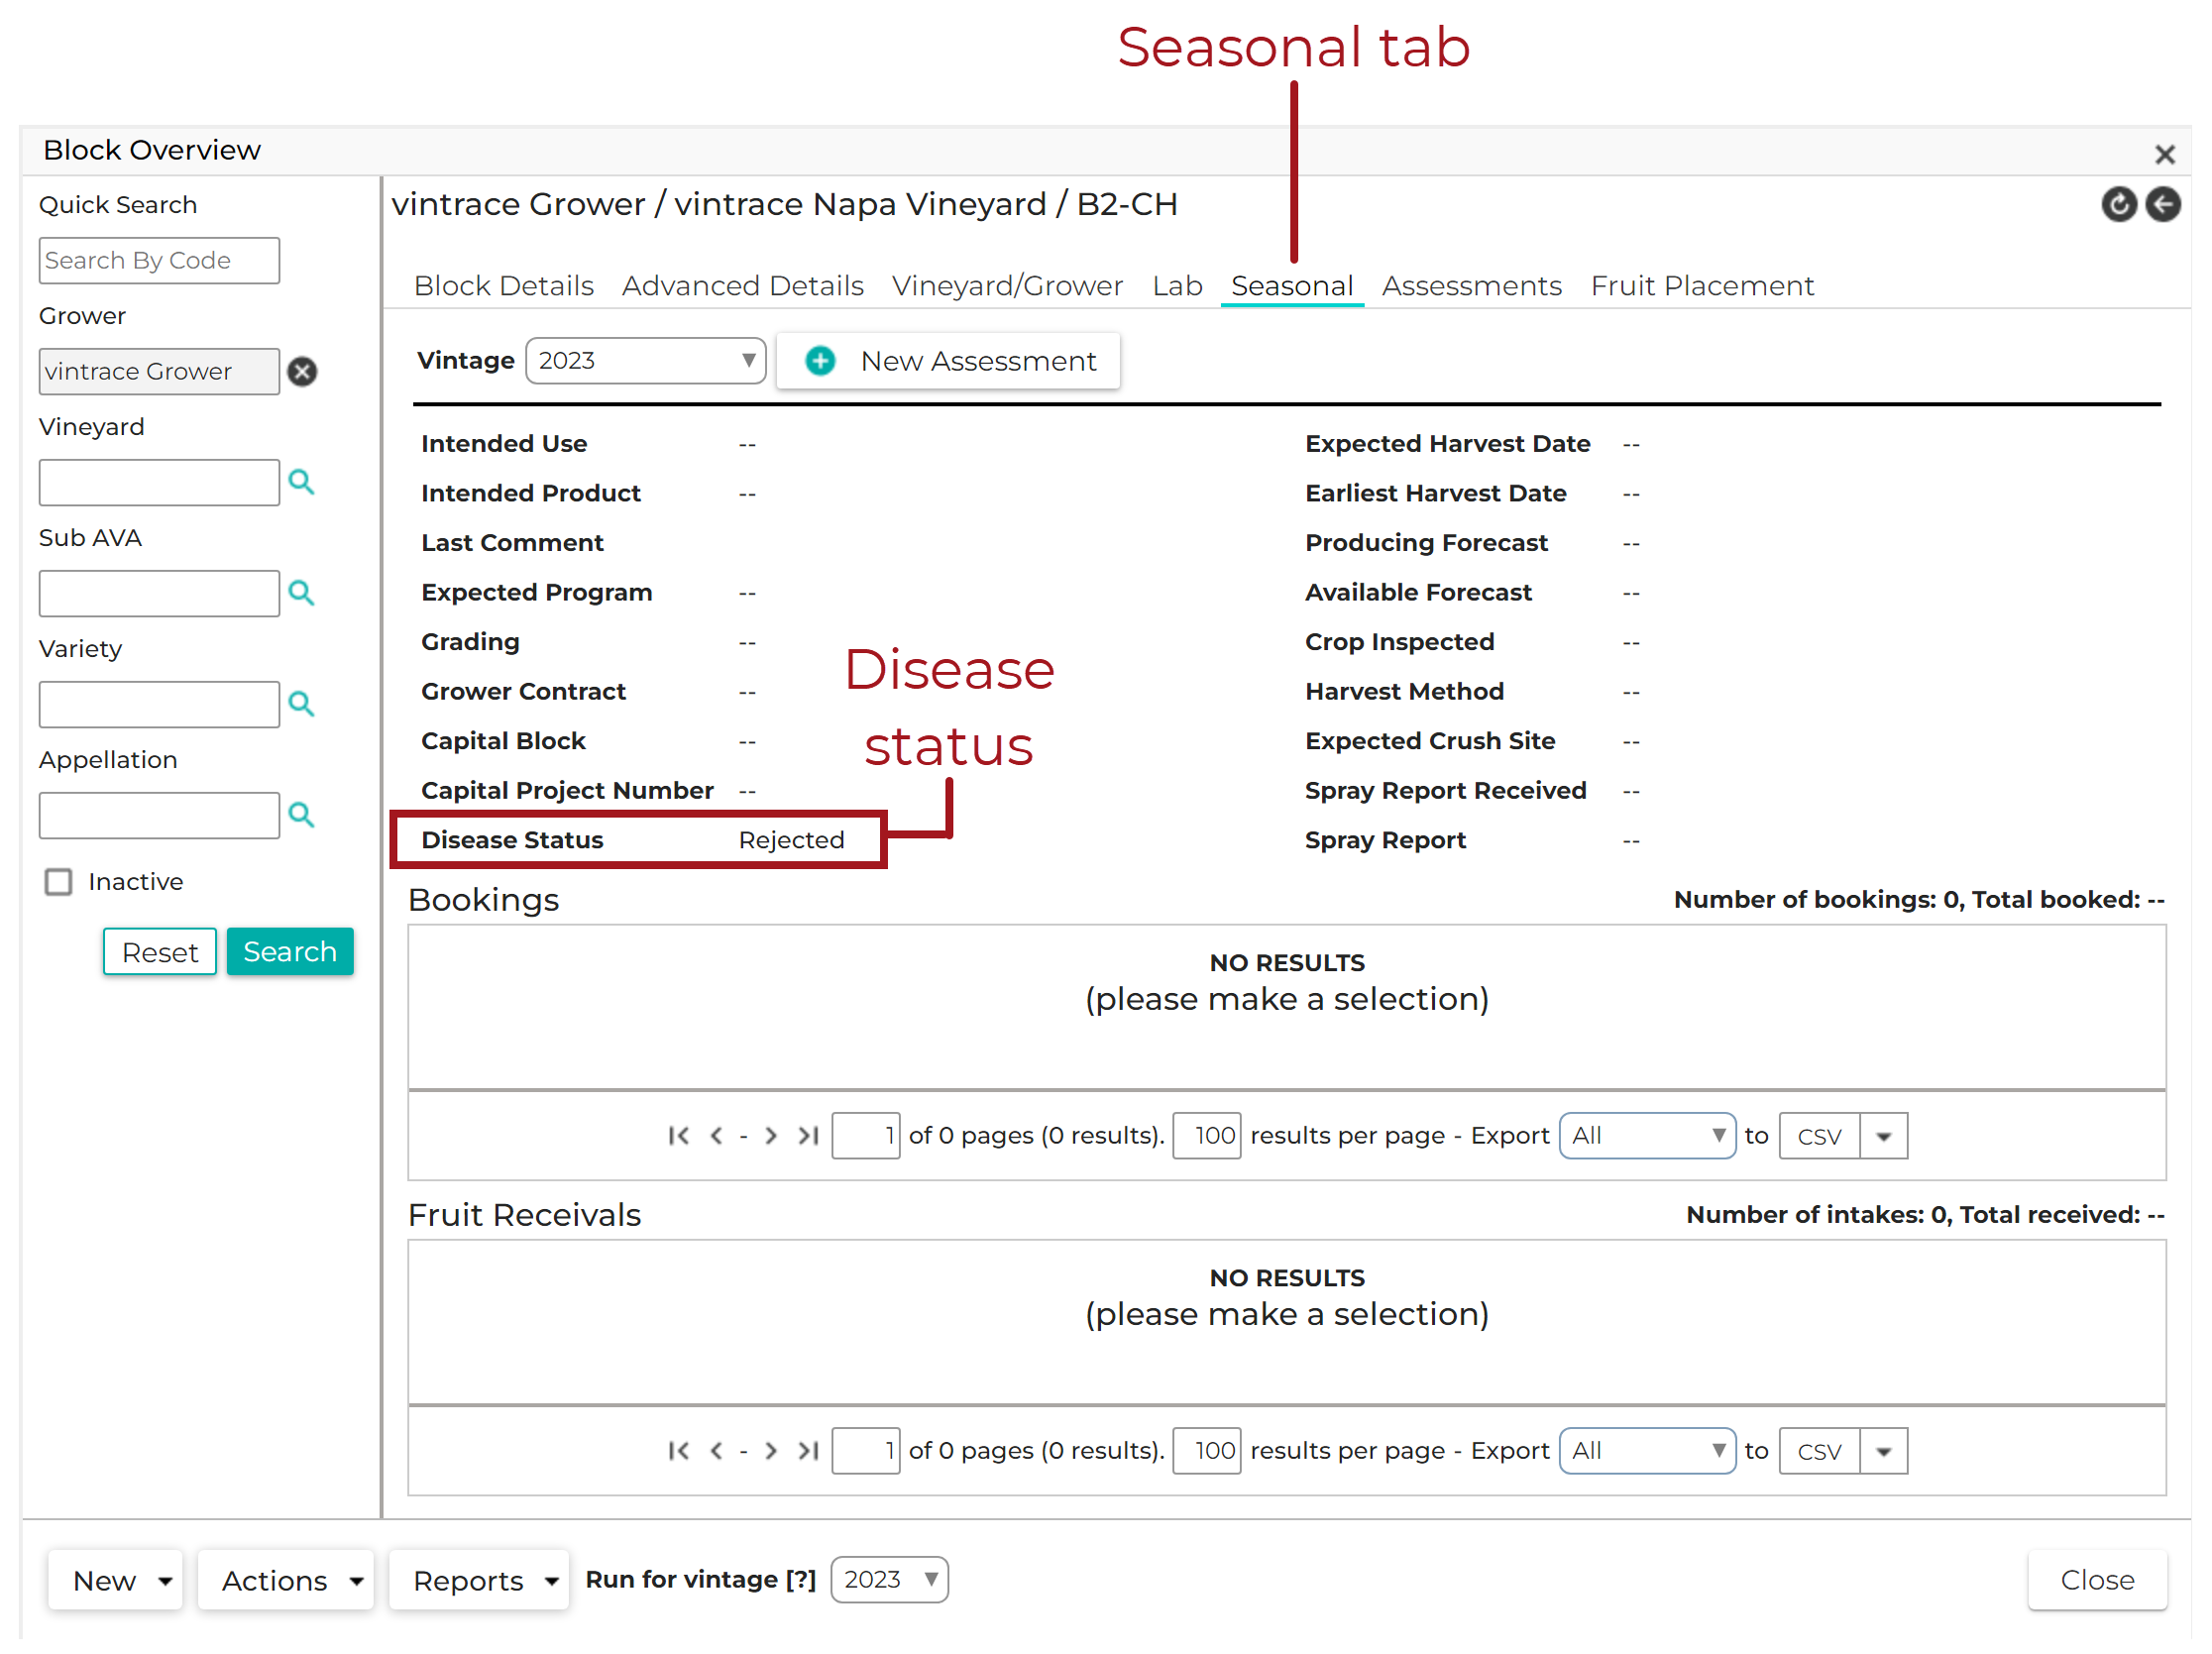2212x1654 pixels.
Task: Click the Variety input field
Action: pos(159,705)
